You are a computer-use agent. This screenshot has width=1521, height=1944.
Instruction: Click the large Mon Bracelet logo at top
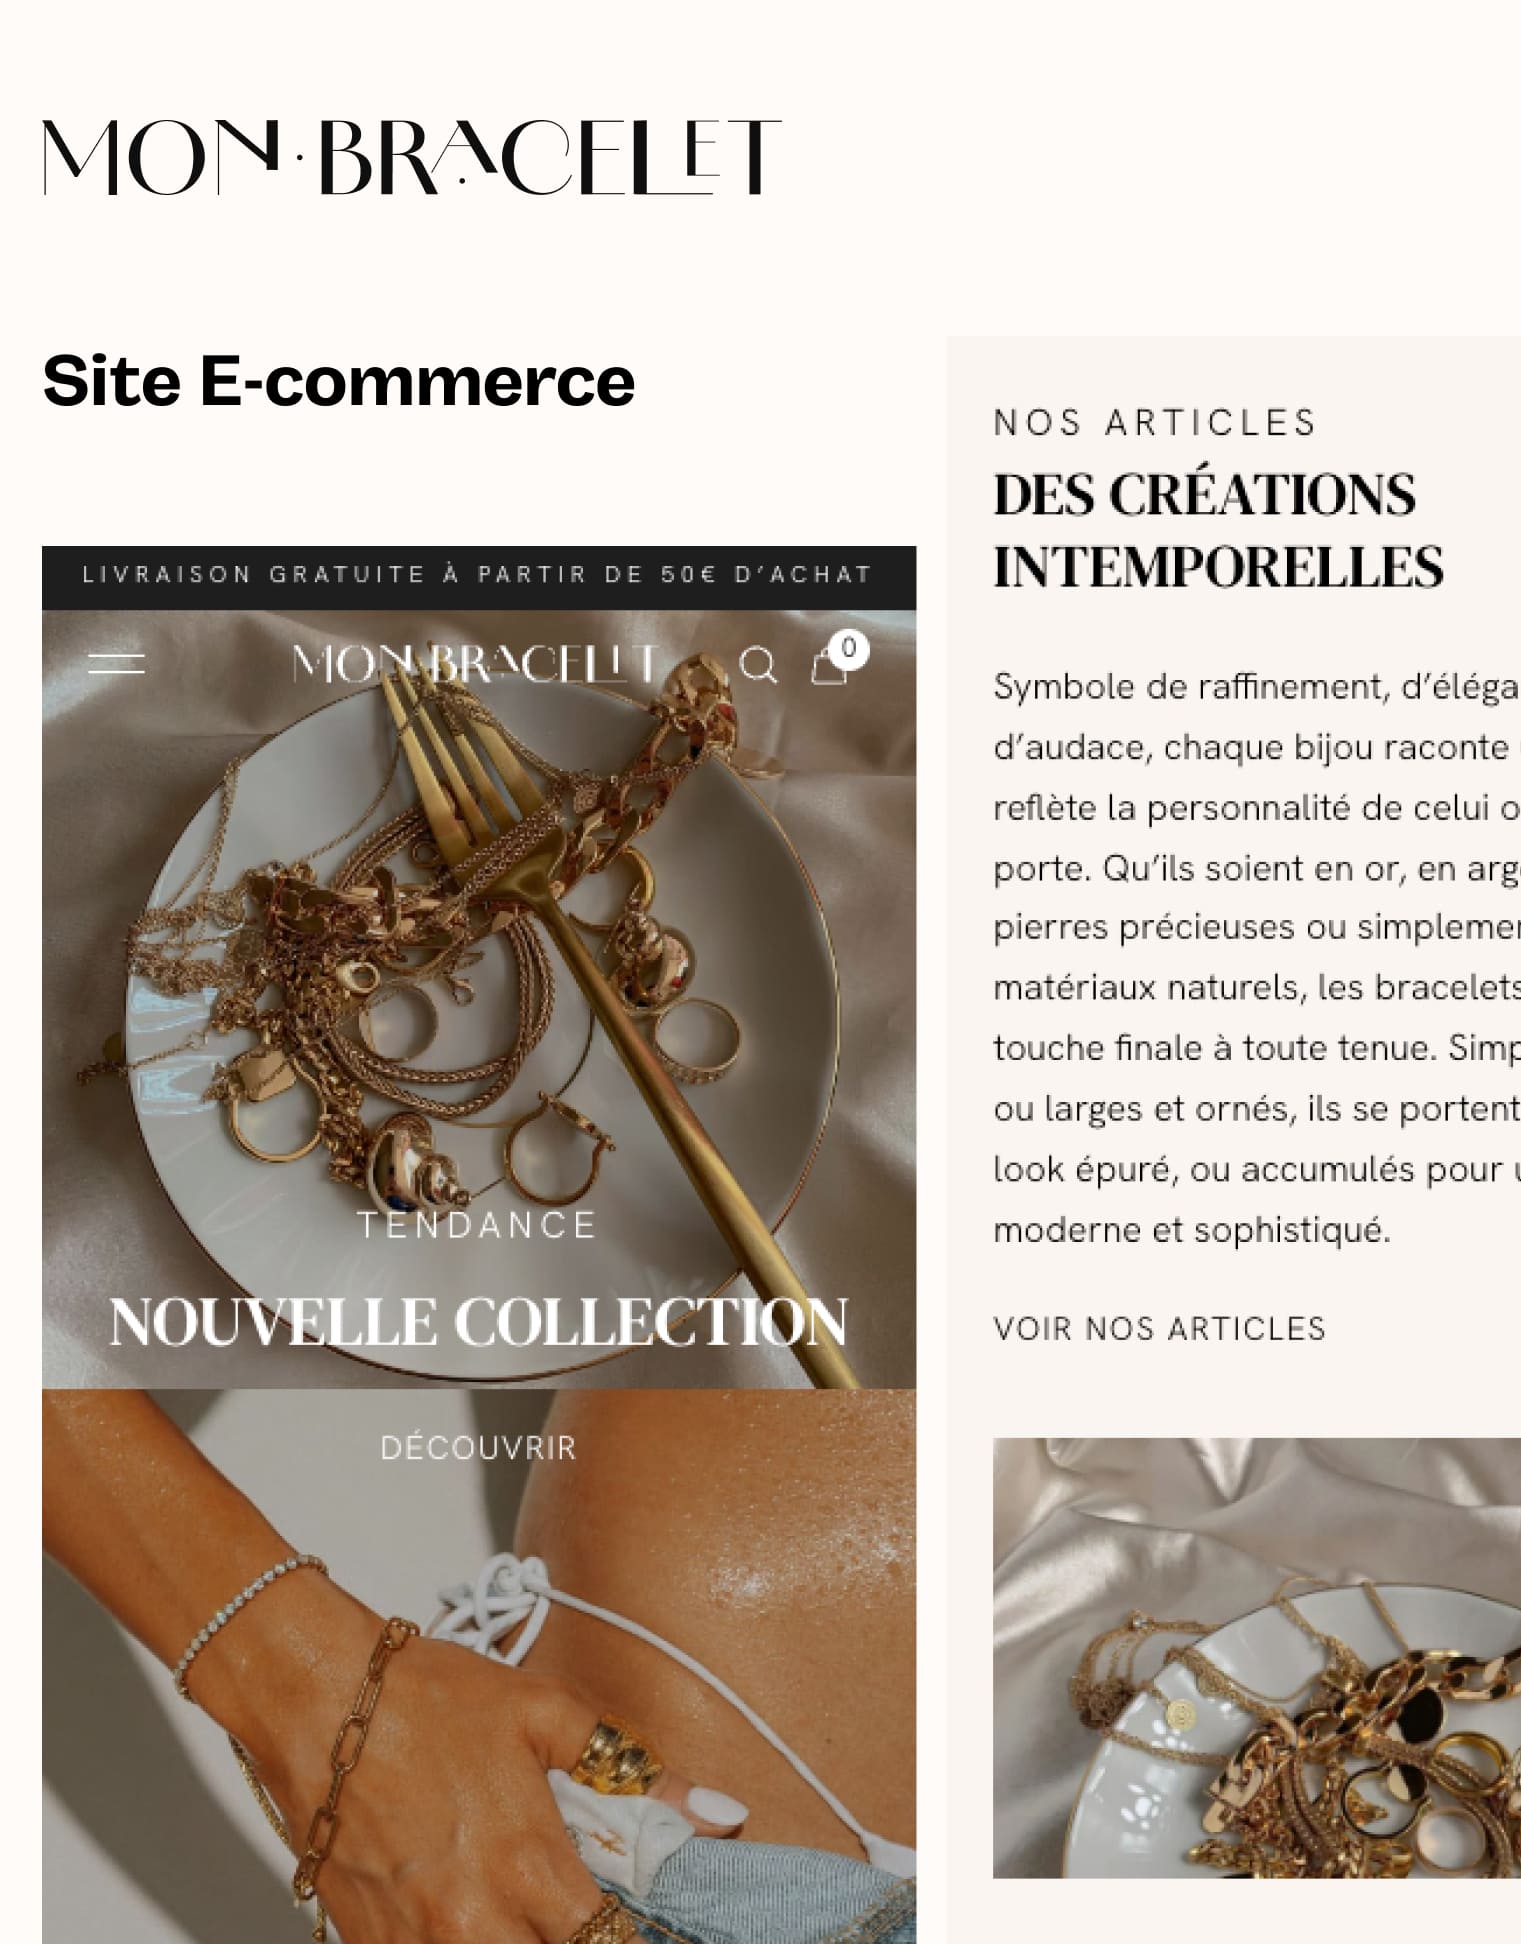coord(411,157)
